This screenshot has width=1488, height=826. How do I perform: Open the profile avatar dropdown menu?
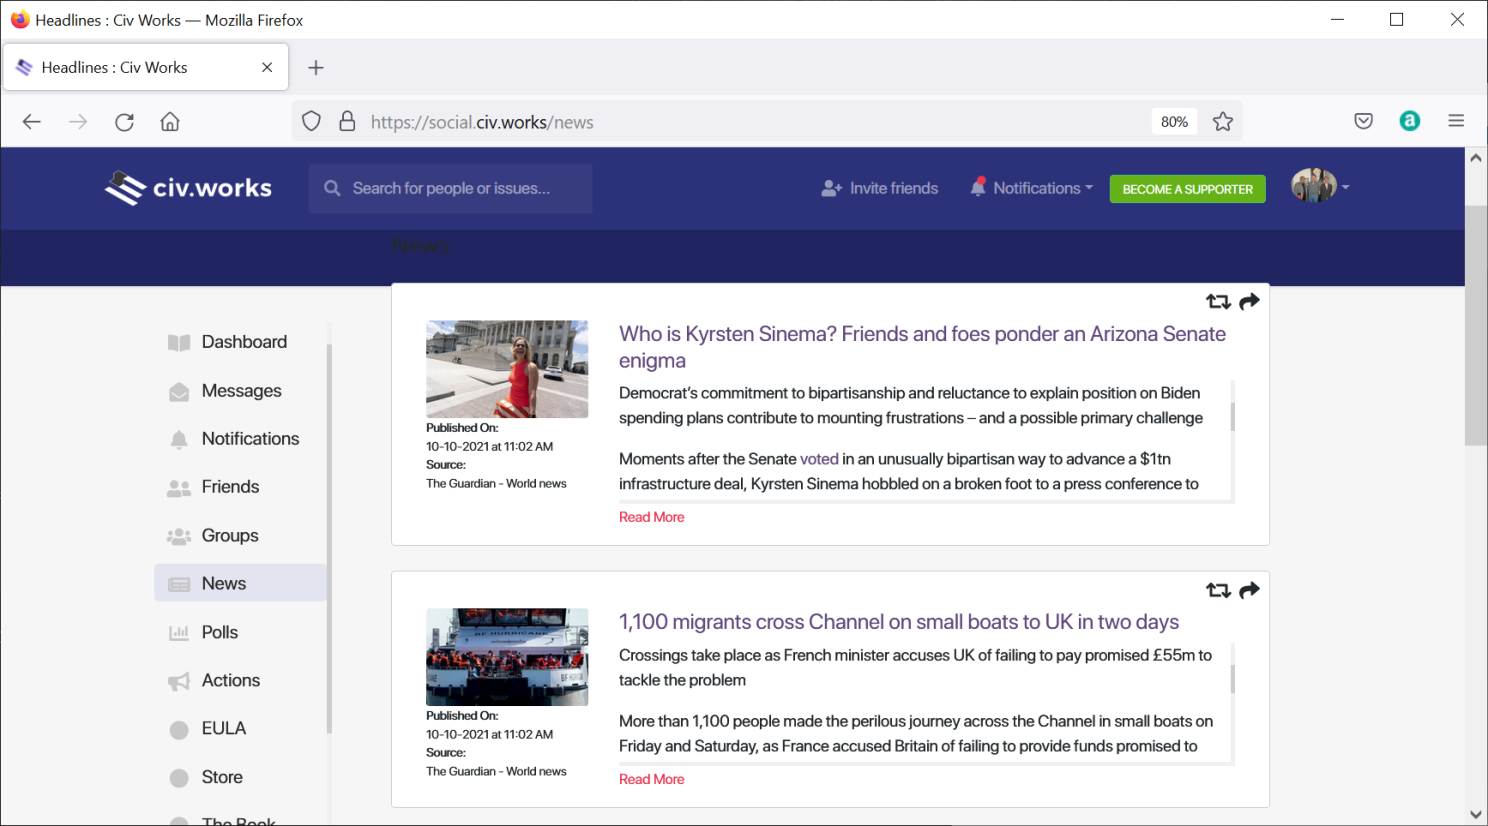pos(1319,187)
